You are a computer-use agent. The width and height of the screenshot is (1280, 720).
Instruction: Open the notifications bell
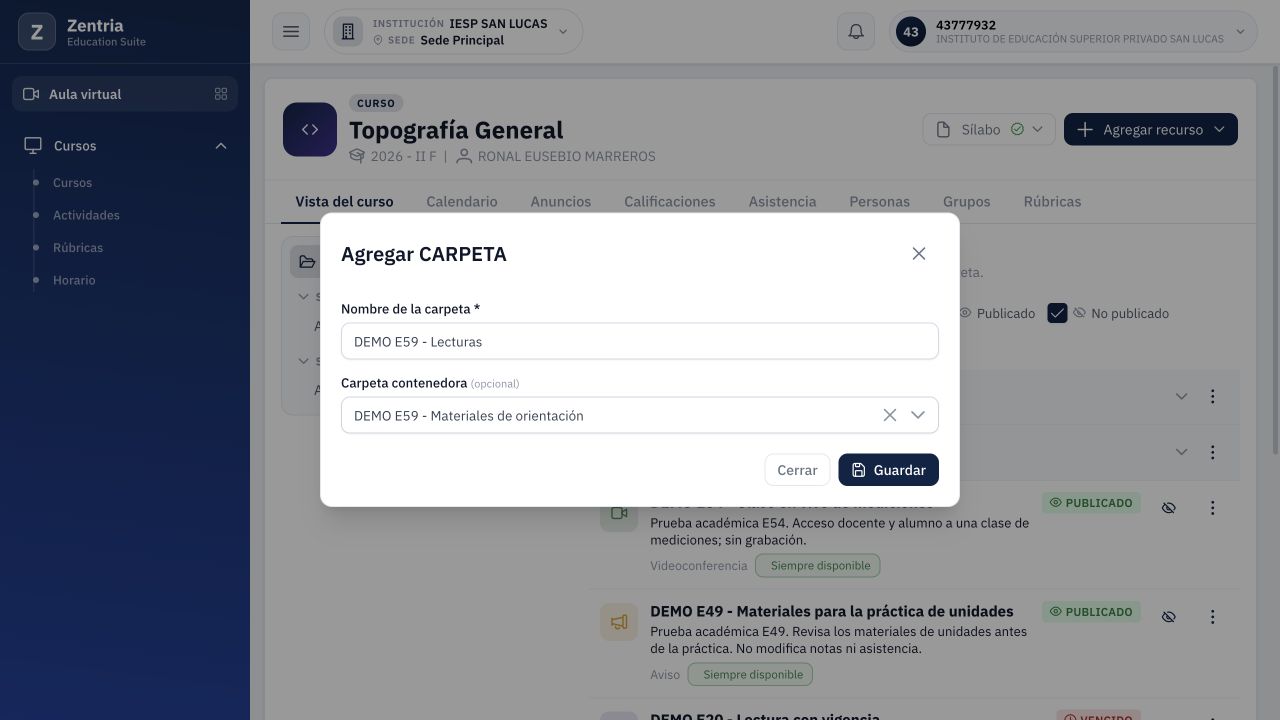tap(856, 32)
